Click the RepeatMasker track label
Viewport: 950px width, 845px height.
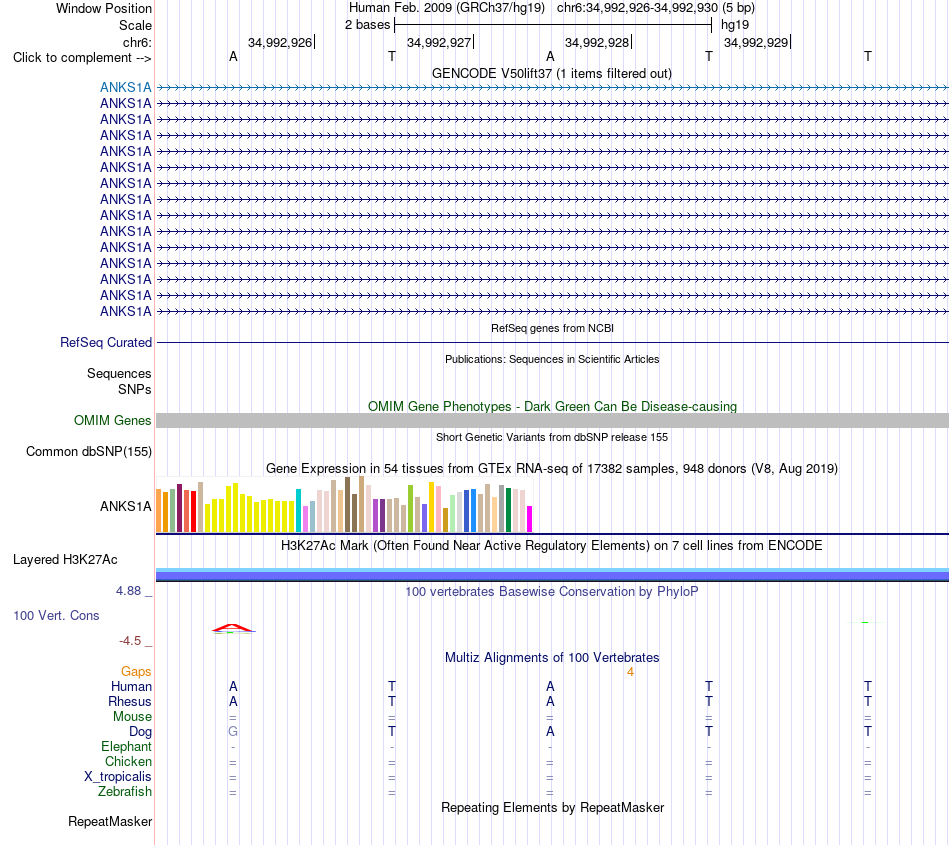[x=110, y=821]
